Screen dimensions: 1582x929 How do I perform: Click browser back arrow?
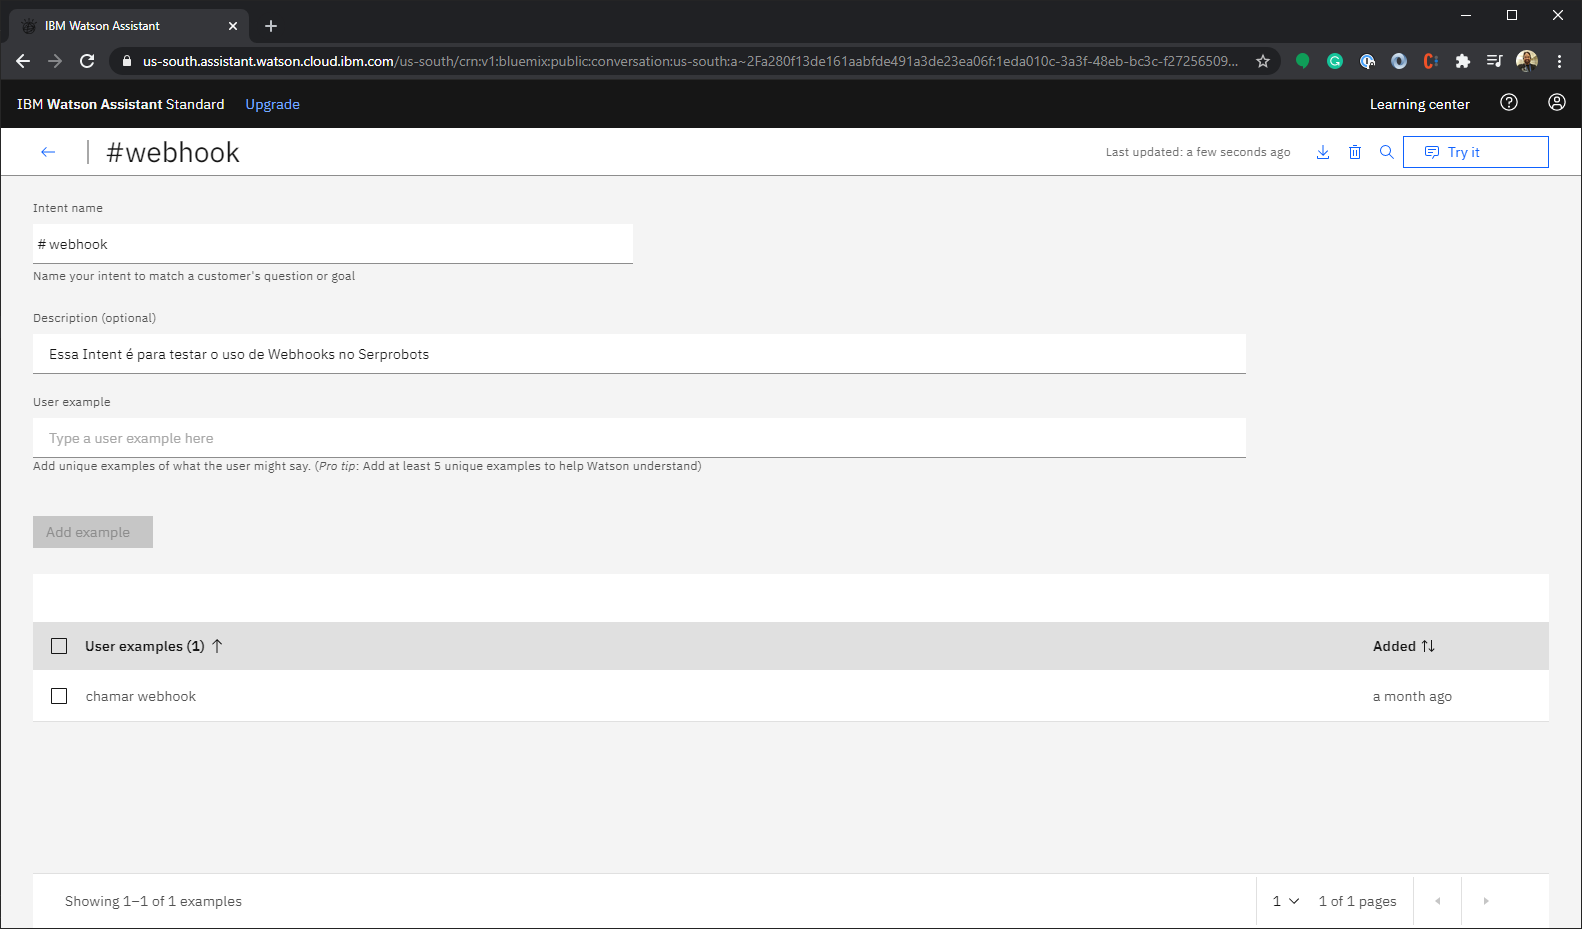coord(23,61)
